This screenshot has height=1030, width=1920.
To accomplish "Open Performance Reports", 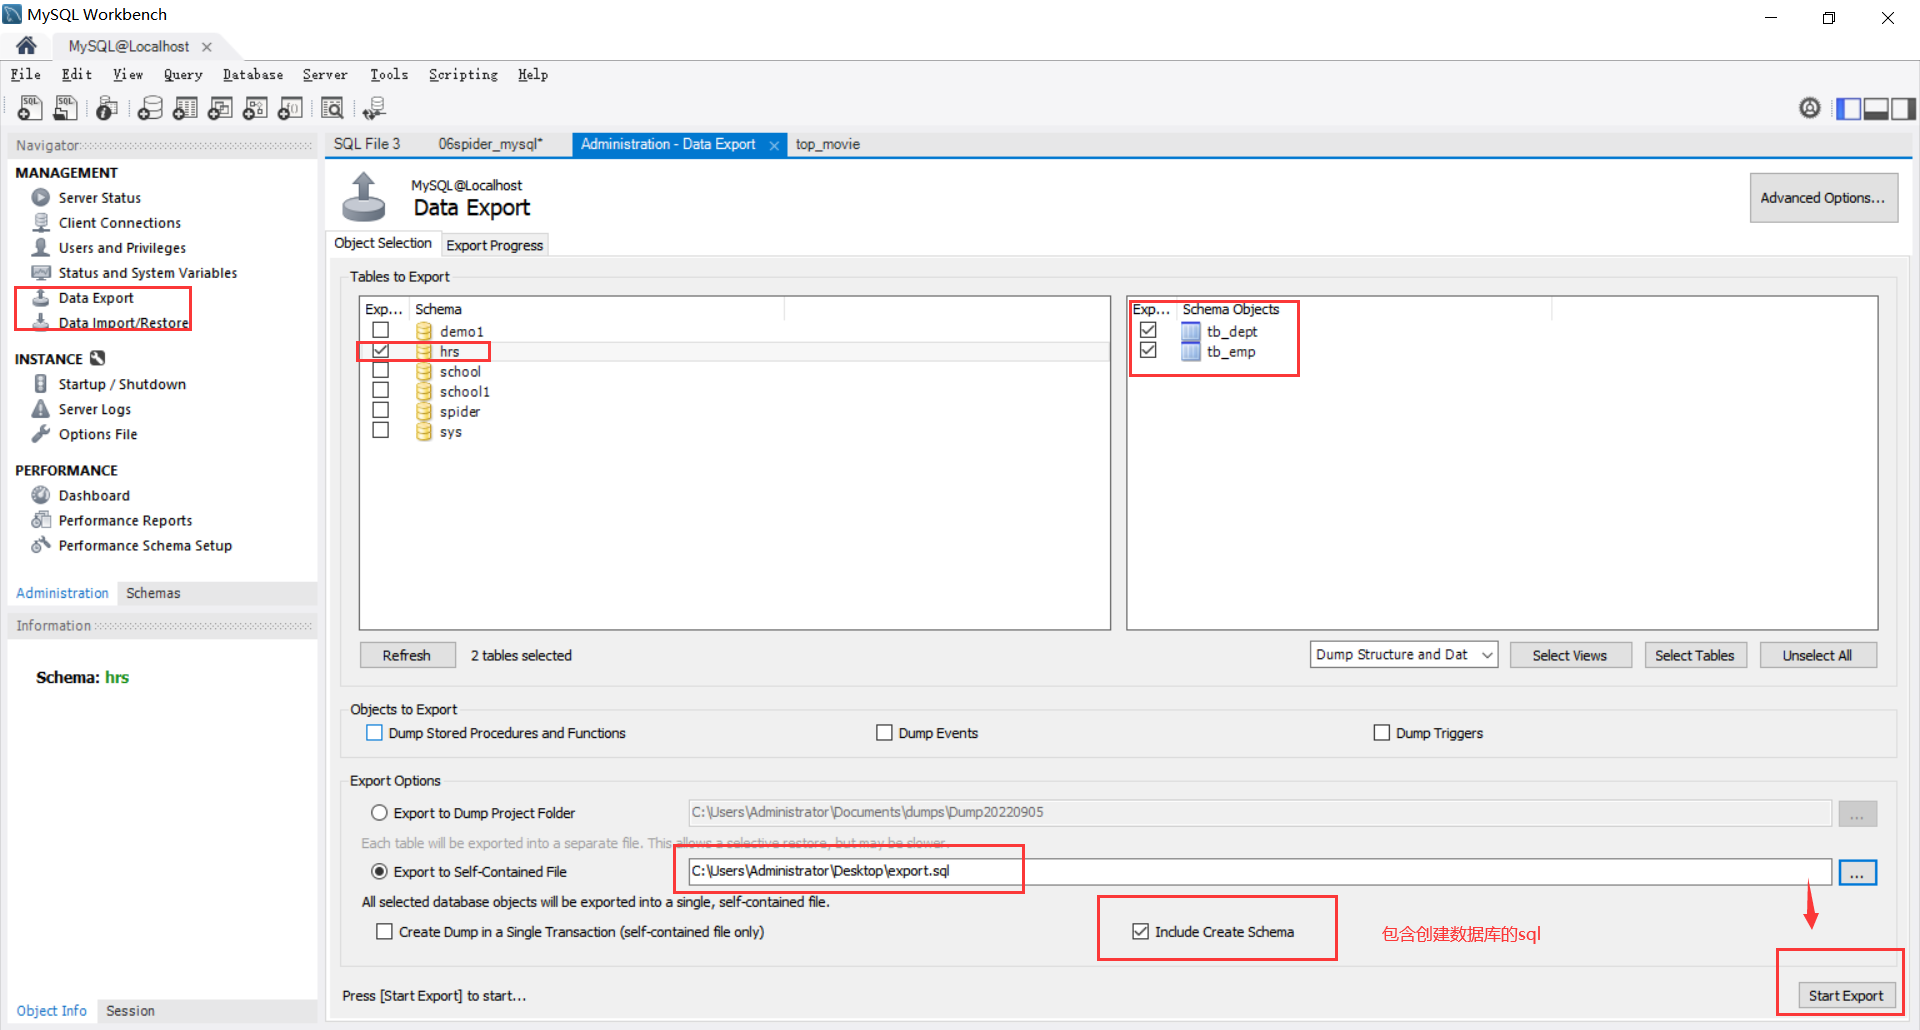I will point(125,520).
